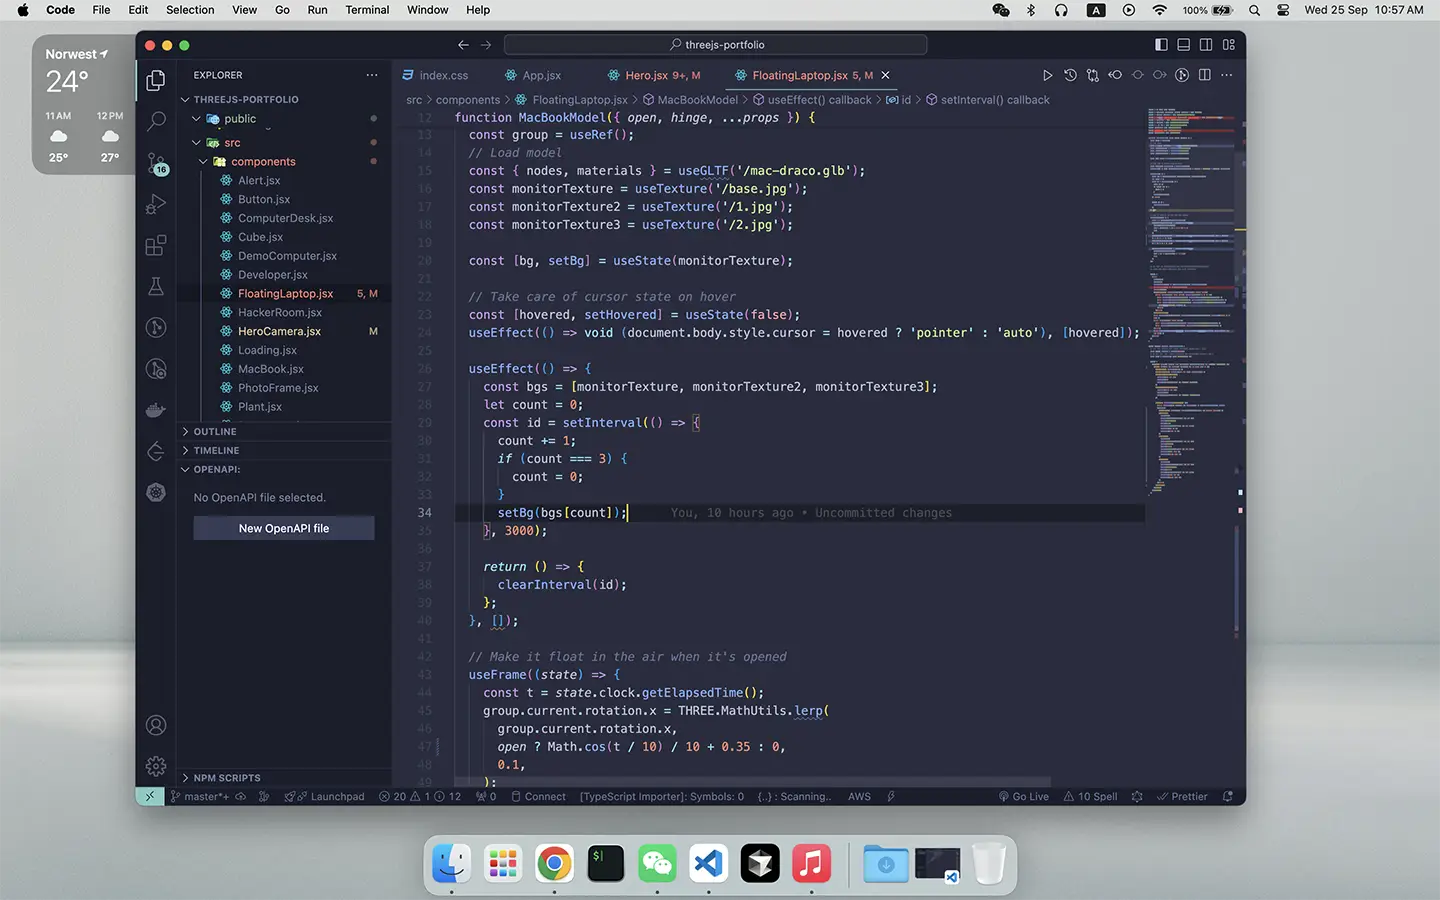The width and height of the screenshot is (1440, 900).
Task: Expand the TIMELINE section
Action: [216, 451]
